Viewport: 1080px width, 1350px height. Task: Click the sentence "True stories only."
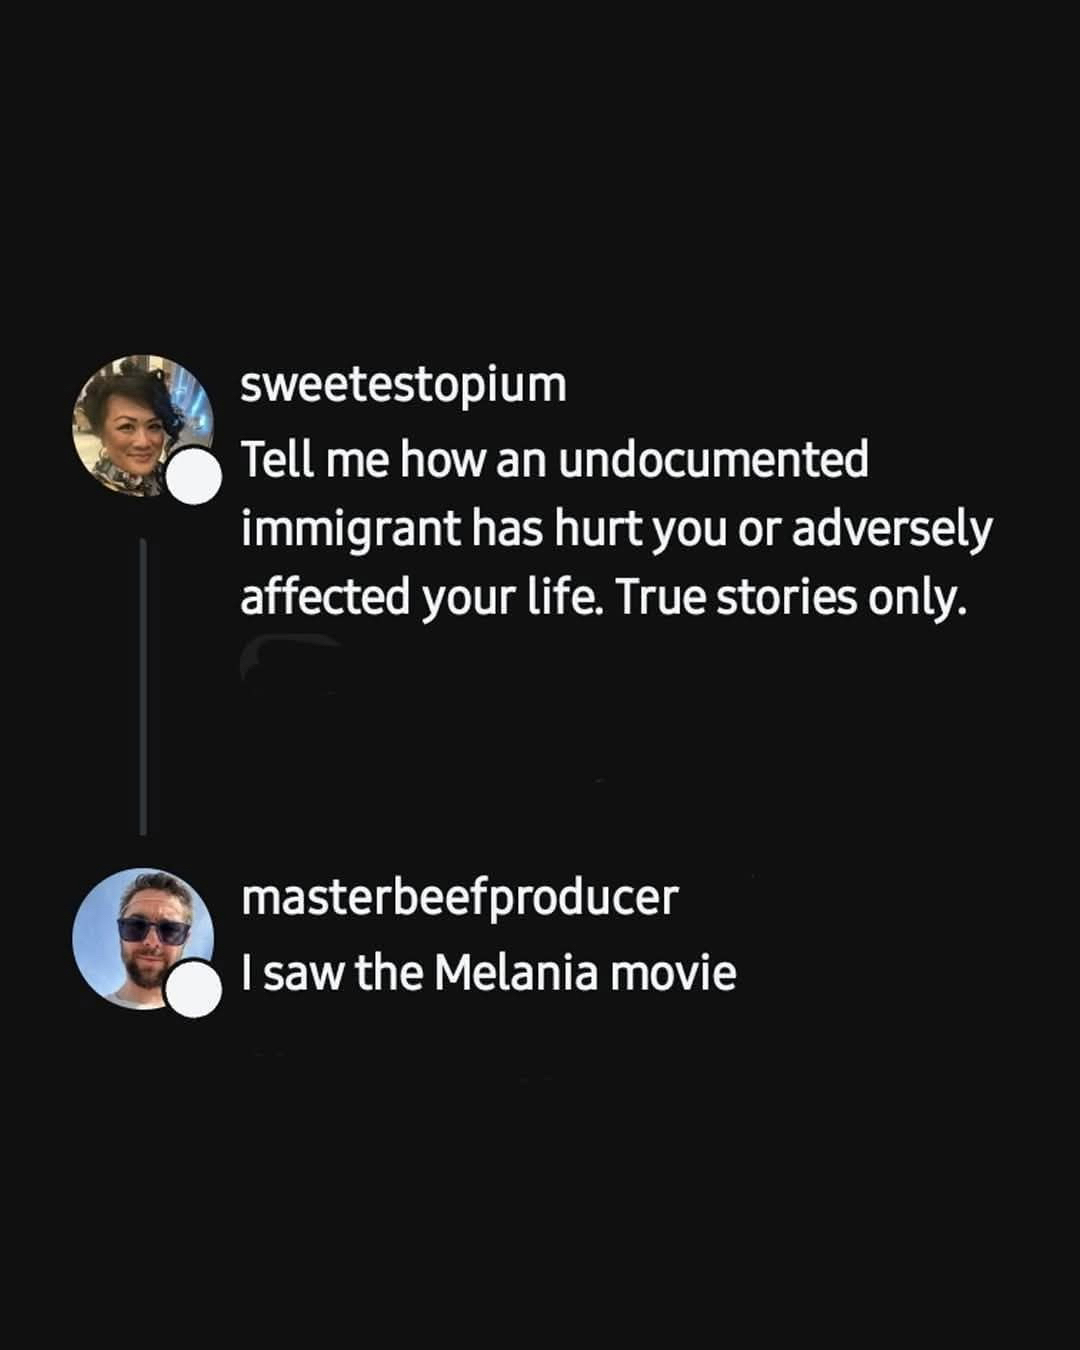(x=791, y=598)
